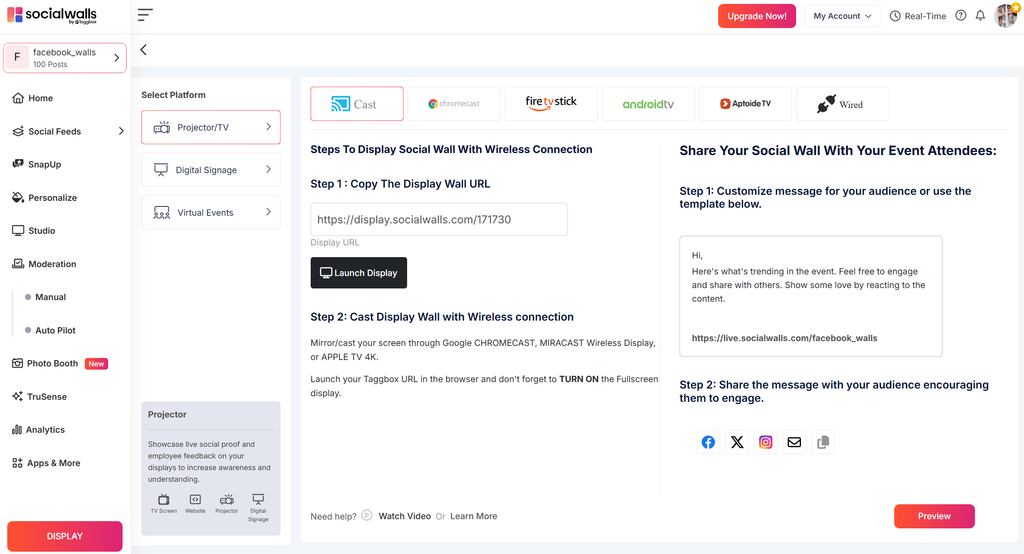
Task: Click the Upgrade Now! button
Action: (757, 16)
